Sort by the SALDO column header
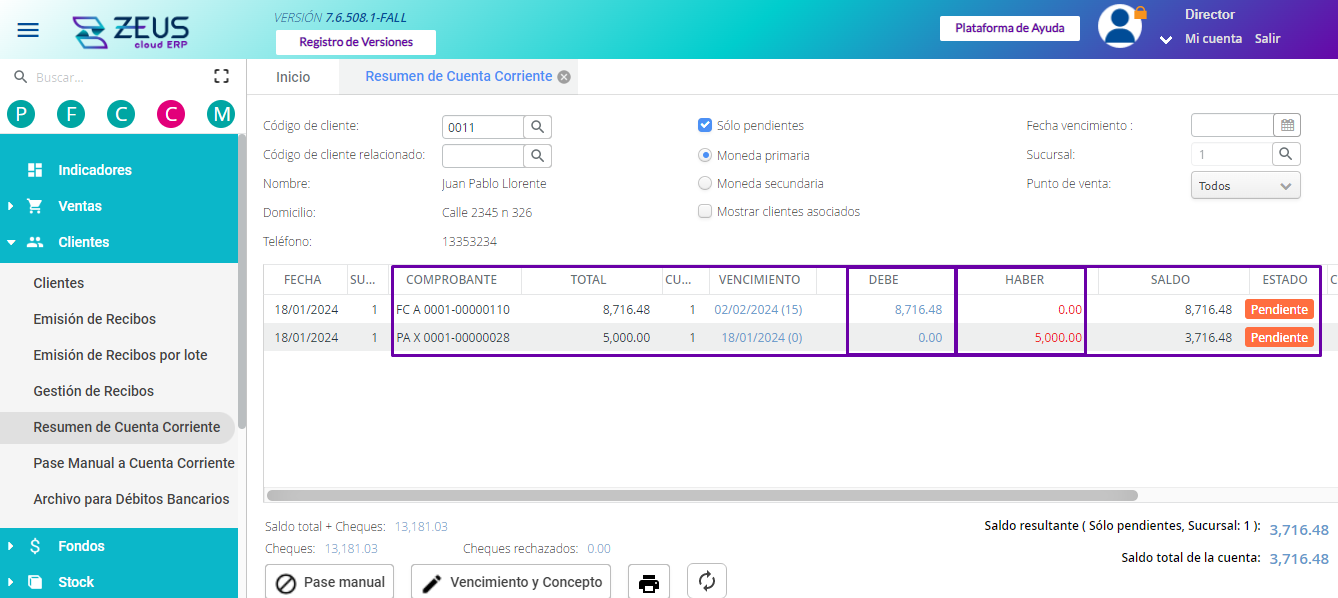Viewport: 1338px width, 598px height. pyautogui.click(x=1169, y=280)
